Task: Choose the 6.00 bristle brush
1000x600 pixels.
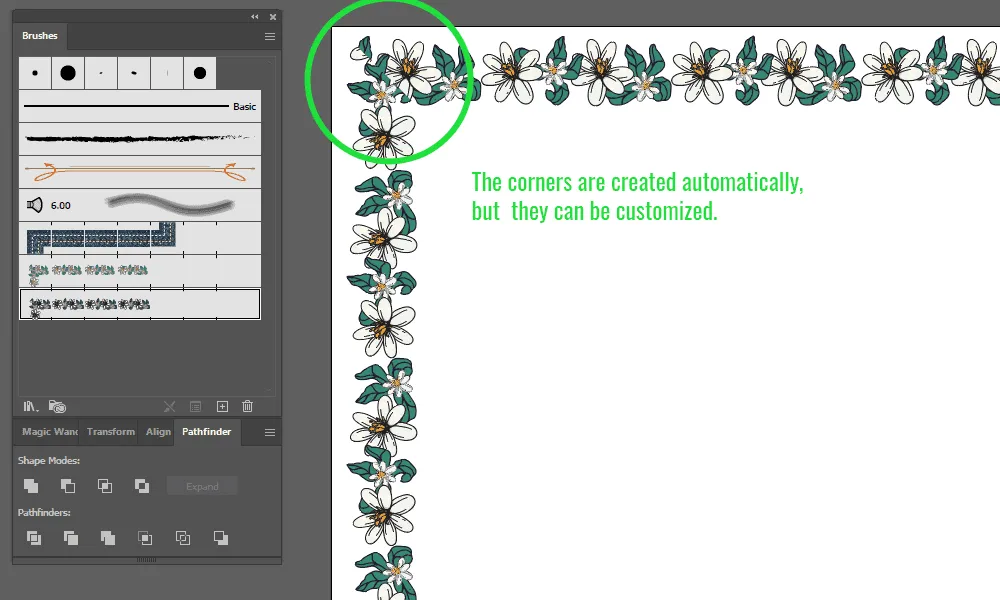Action: 140,205
